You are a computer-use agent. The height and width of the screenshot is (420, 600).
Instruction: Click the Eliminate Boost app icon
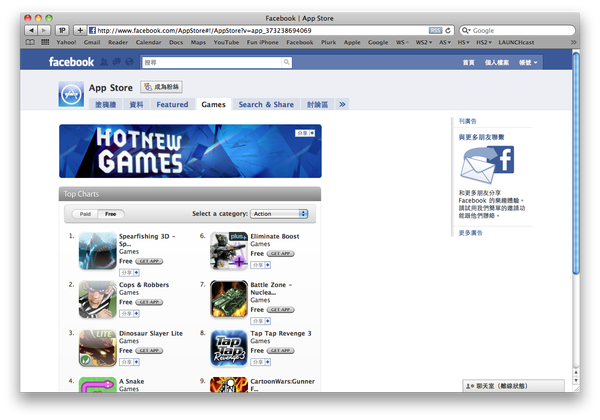pyautogui.click(x=229, y=251)
